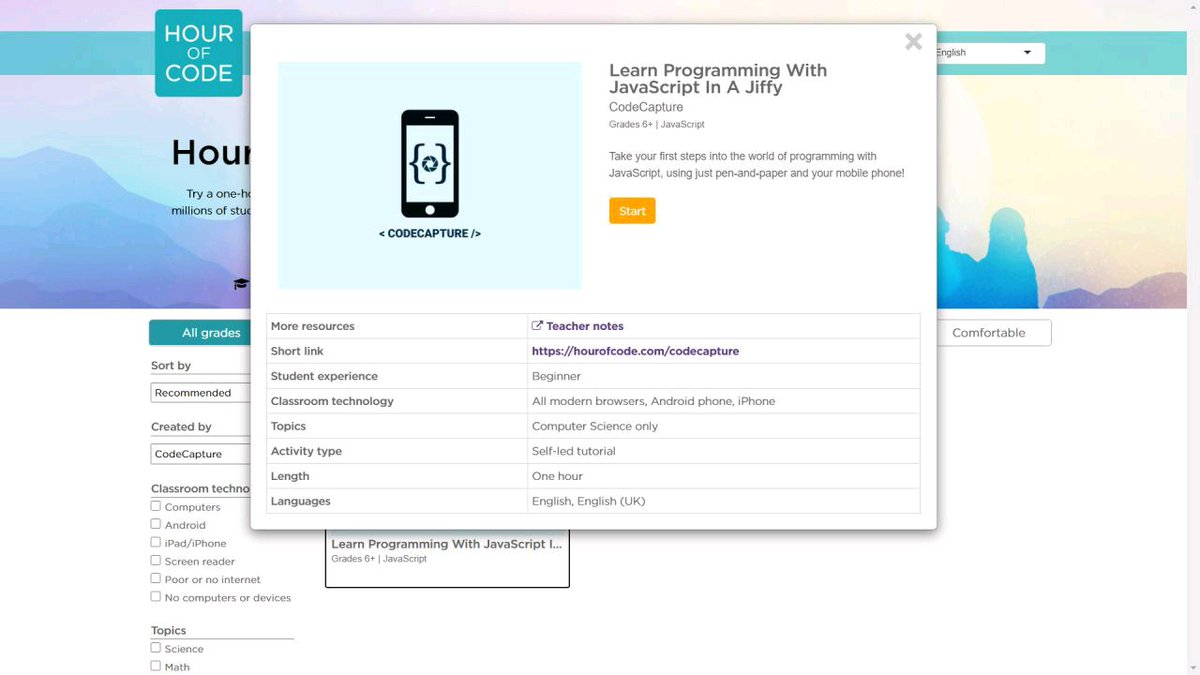
Task: Open the Teacher notes link
Action: pos(585,326)
